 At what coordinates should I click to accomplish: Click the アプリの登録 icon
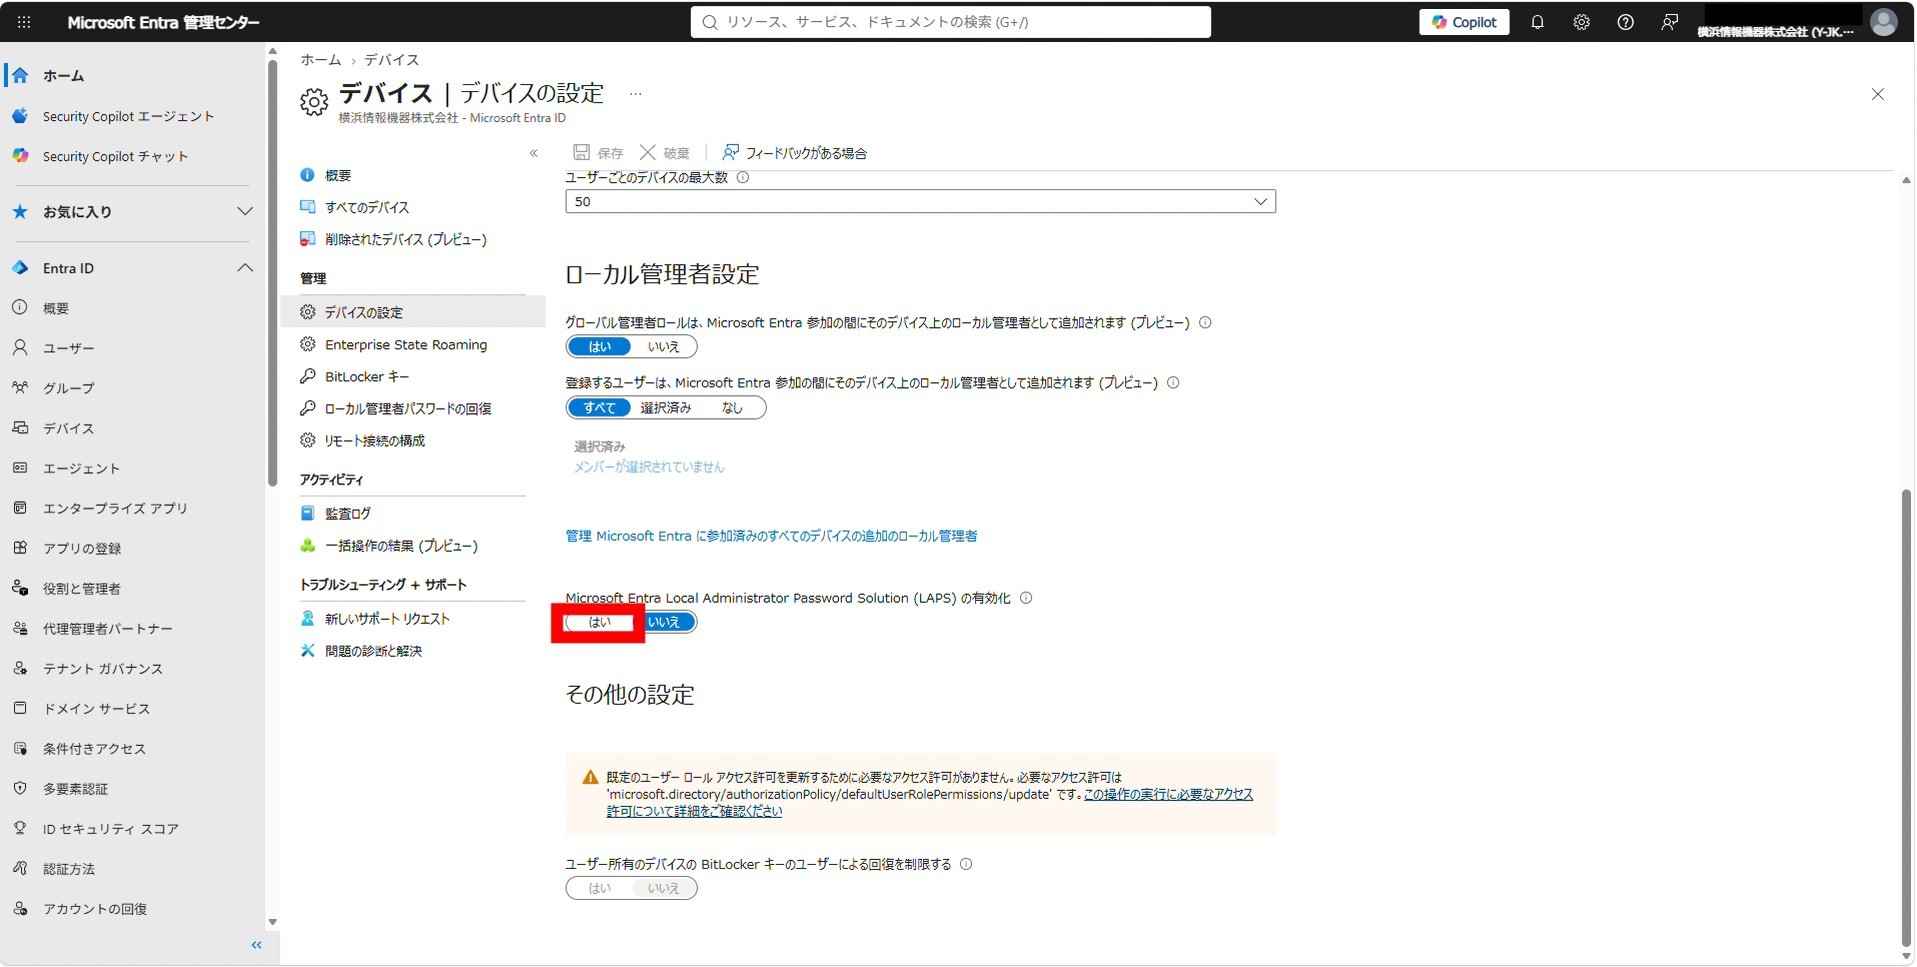coord(20,548)
